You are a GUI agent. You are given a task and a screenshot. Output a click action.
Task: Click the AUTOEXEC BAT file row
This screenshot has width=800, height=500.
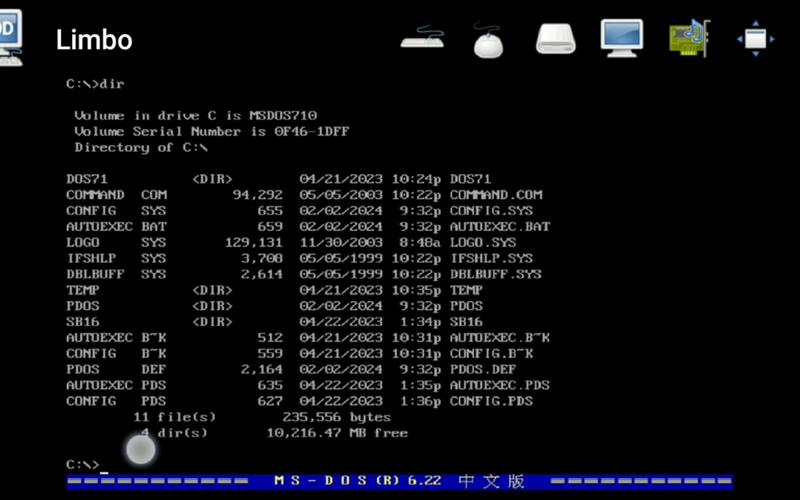308,227
